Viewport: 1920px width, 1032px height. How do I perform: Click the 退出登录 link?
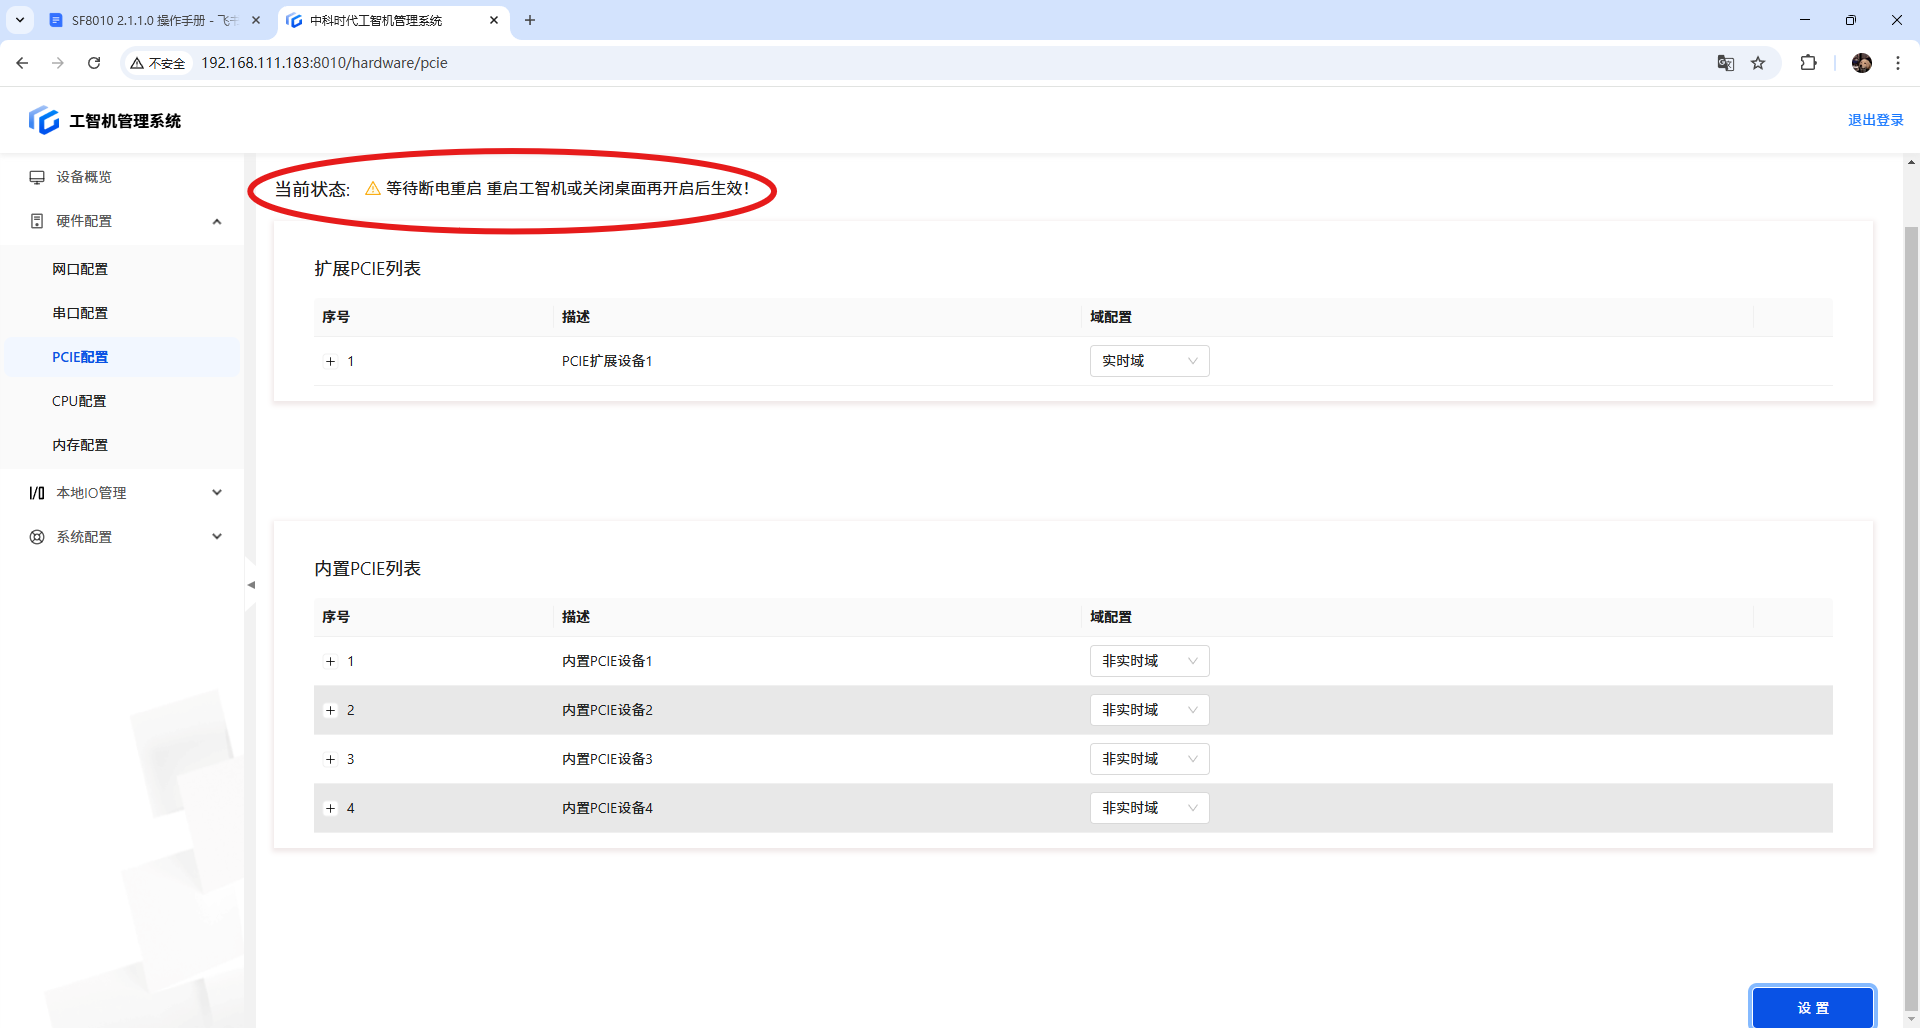(1875, 120)
